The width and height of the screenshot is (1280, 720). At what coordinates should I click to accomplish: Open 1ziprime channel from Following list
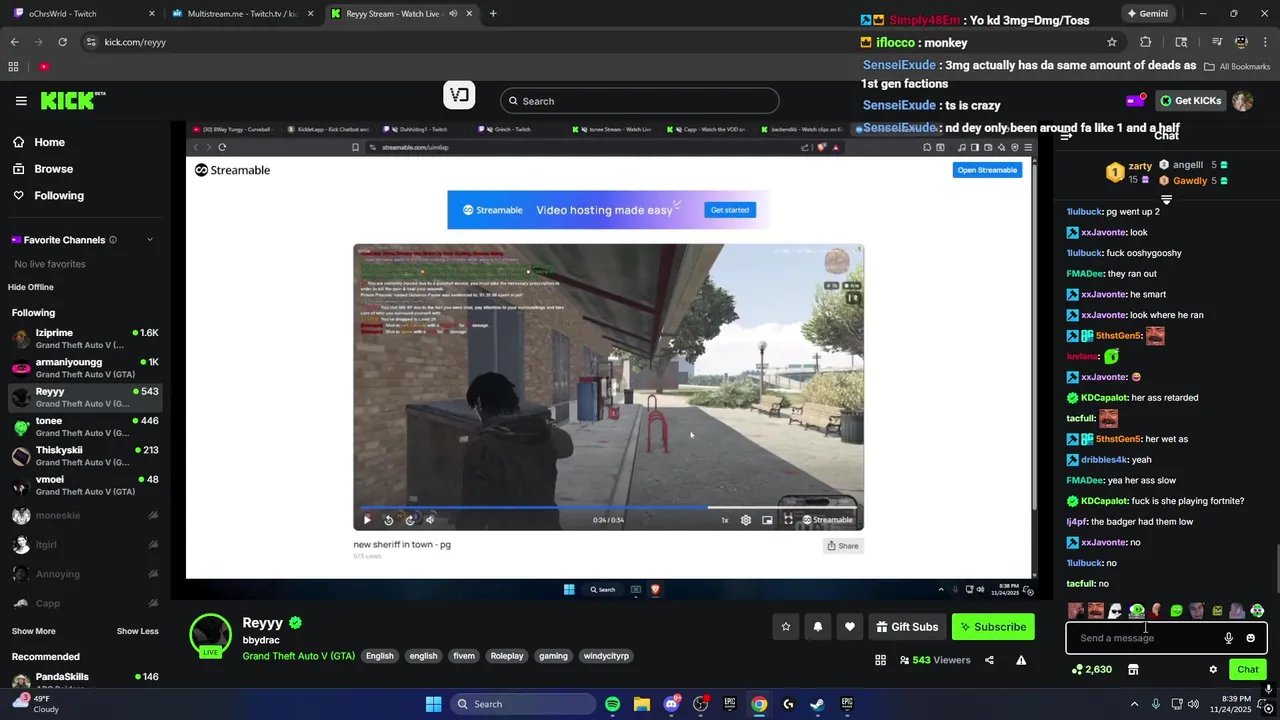(85, 338)
